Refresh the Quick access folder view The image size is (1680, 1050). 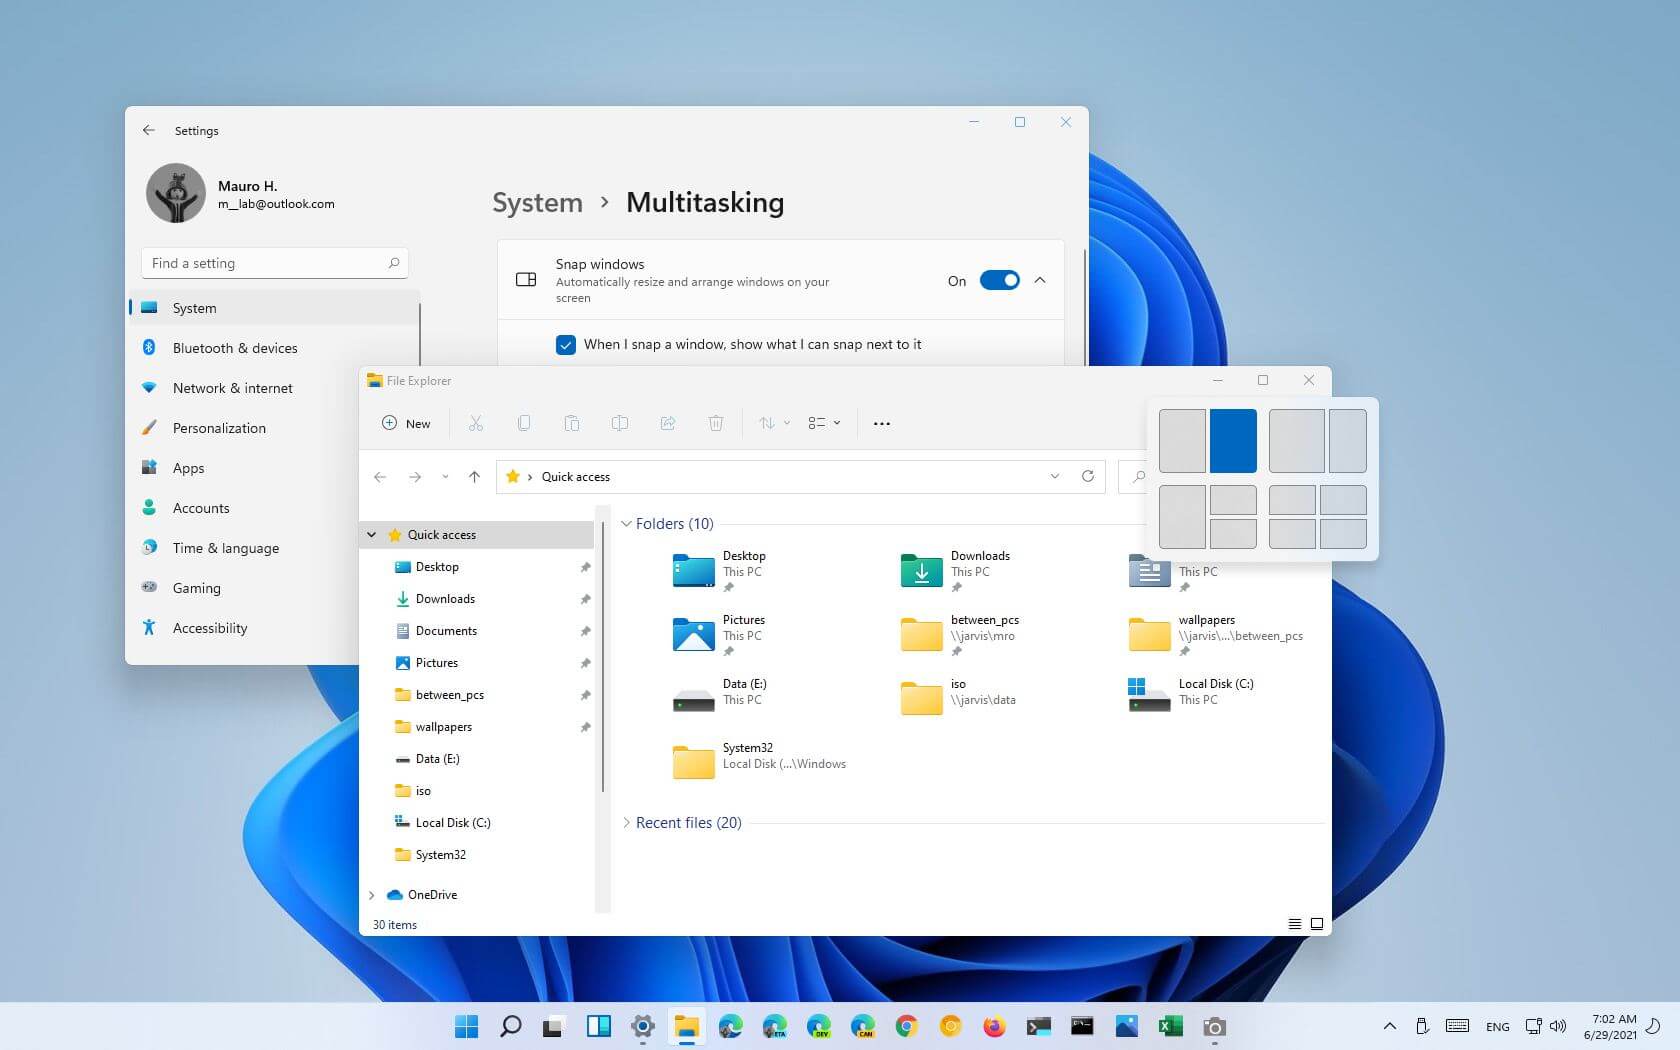point(1088,476)
